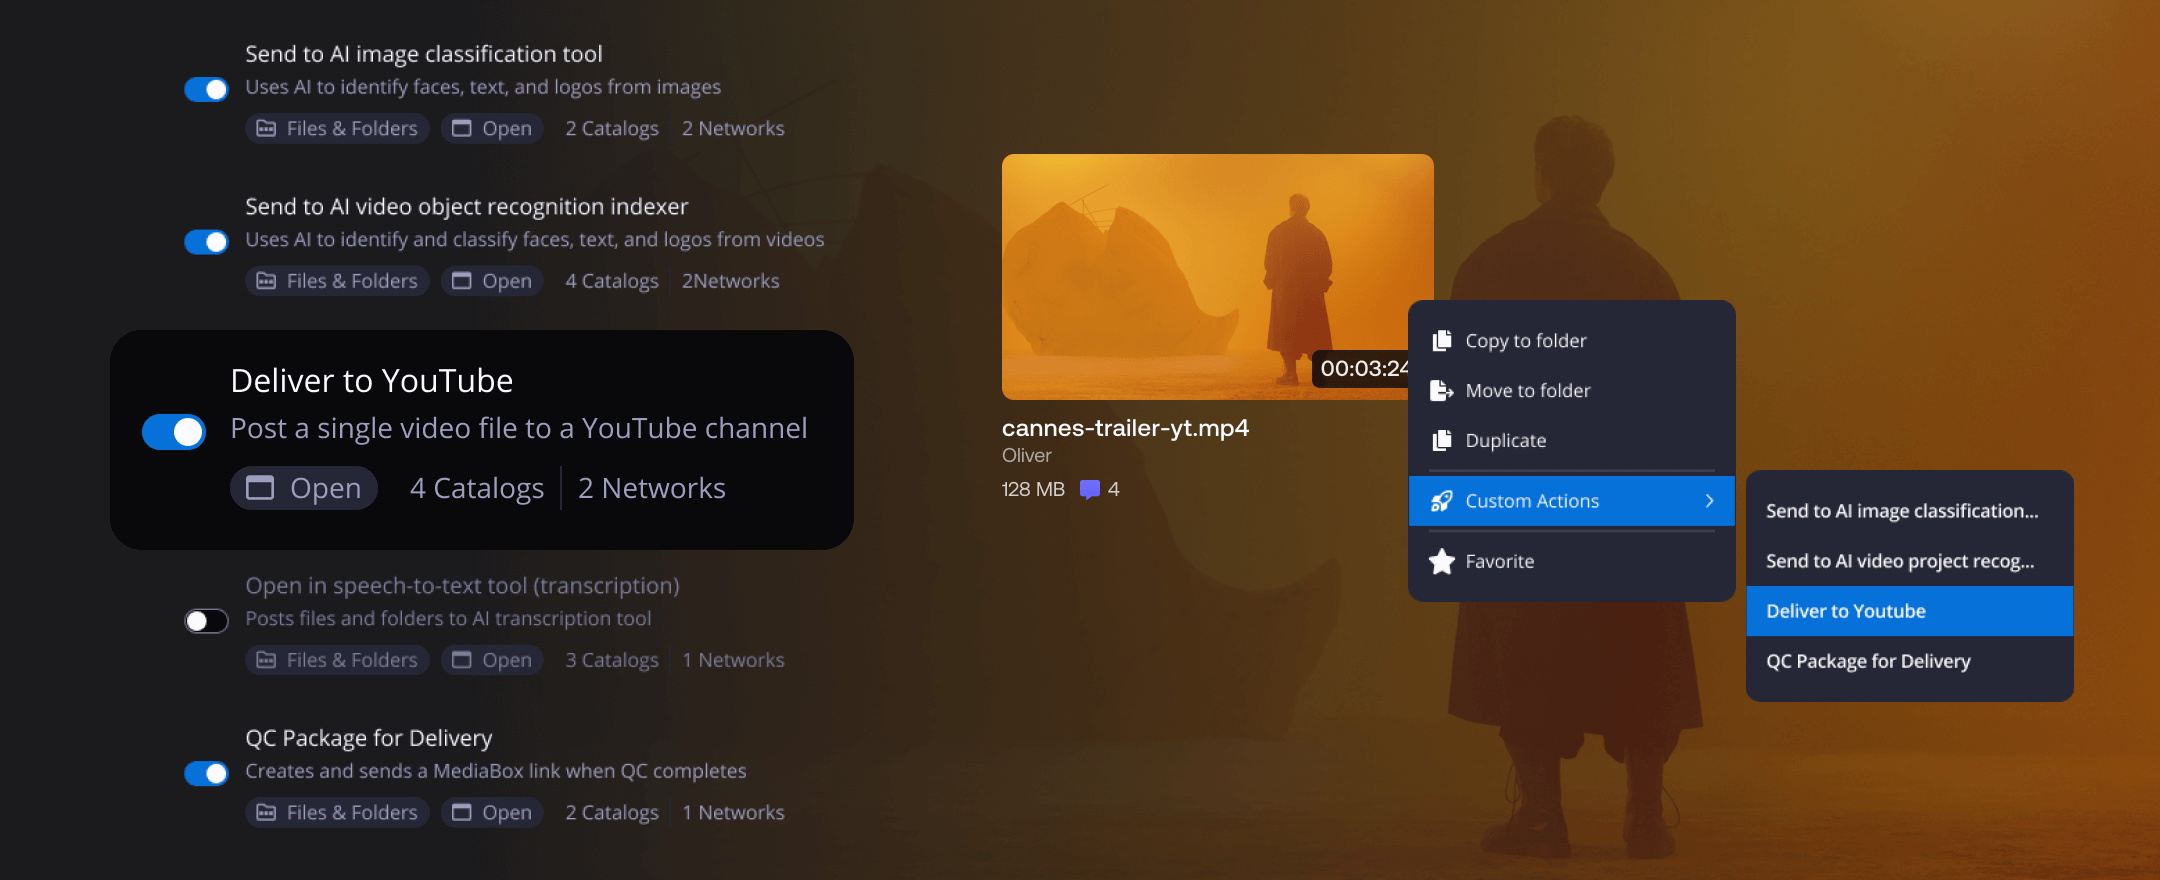Click the comment bubble icon on cannes-trailer-yt.mp4
Viewport: 2160px width, 880px height.
[x=1090, y=490]
